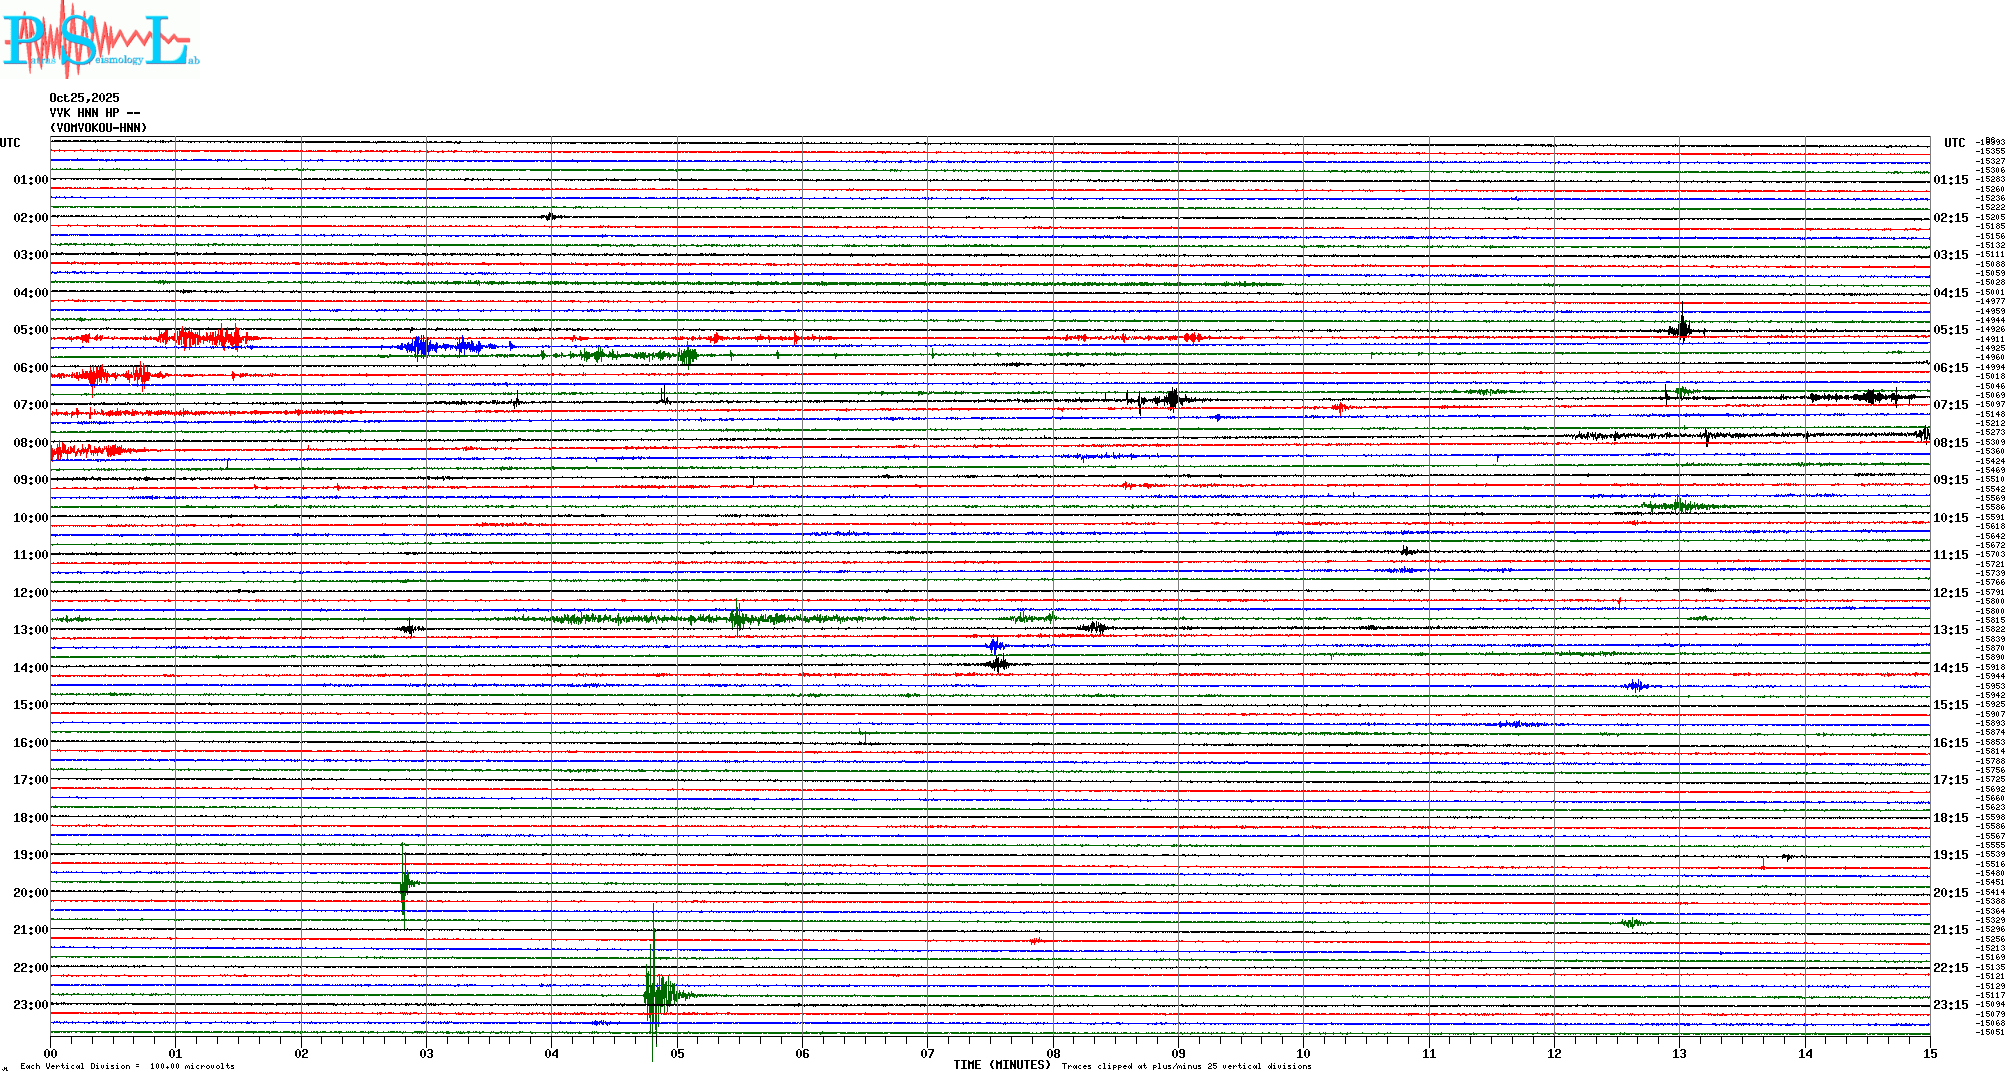Click the green spike event near 19:45

pos(404,883)
